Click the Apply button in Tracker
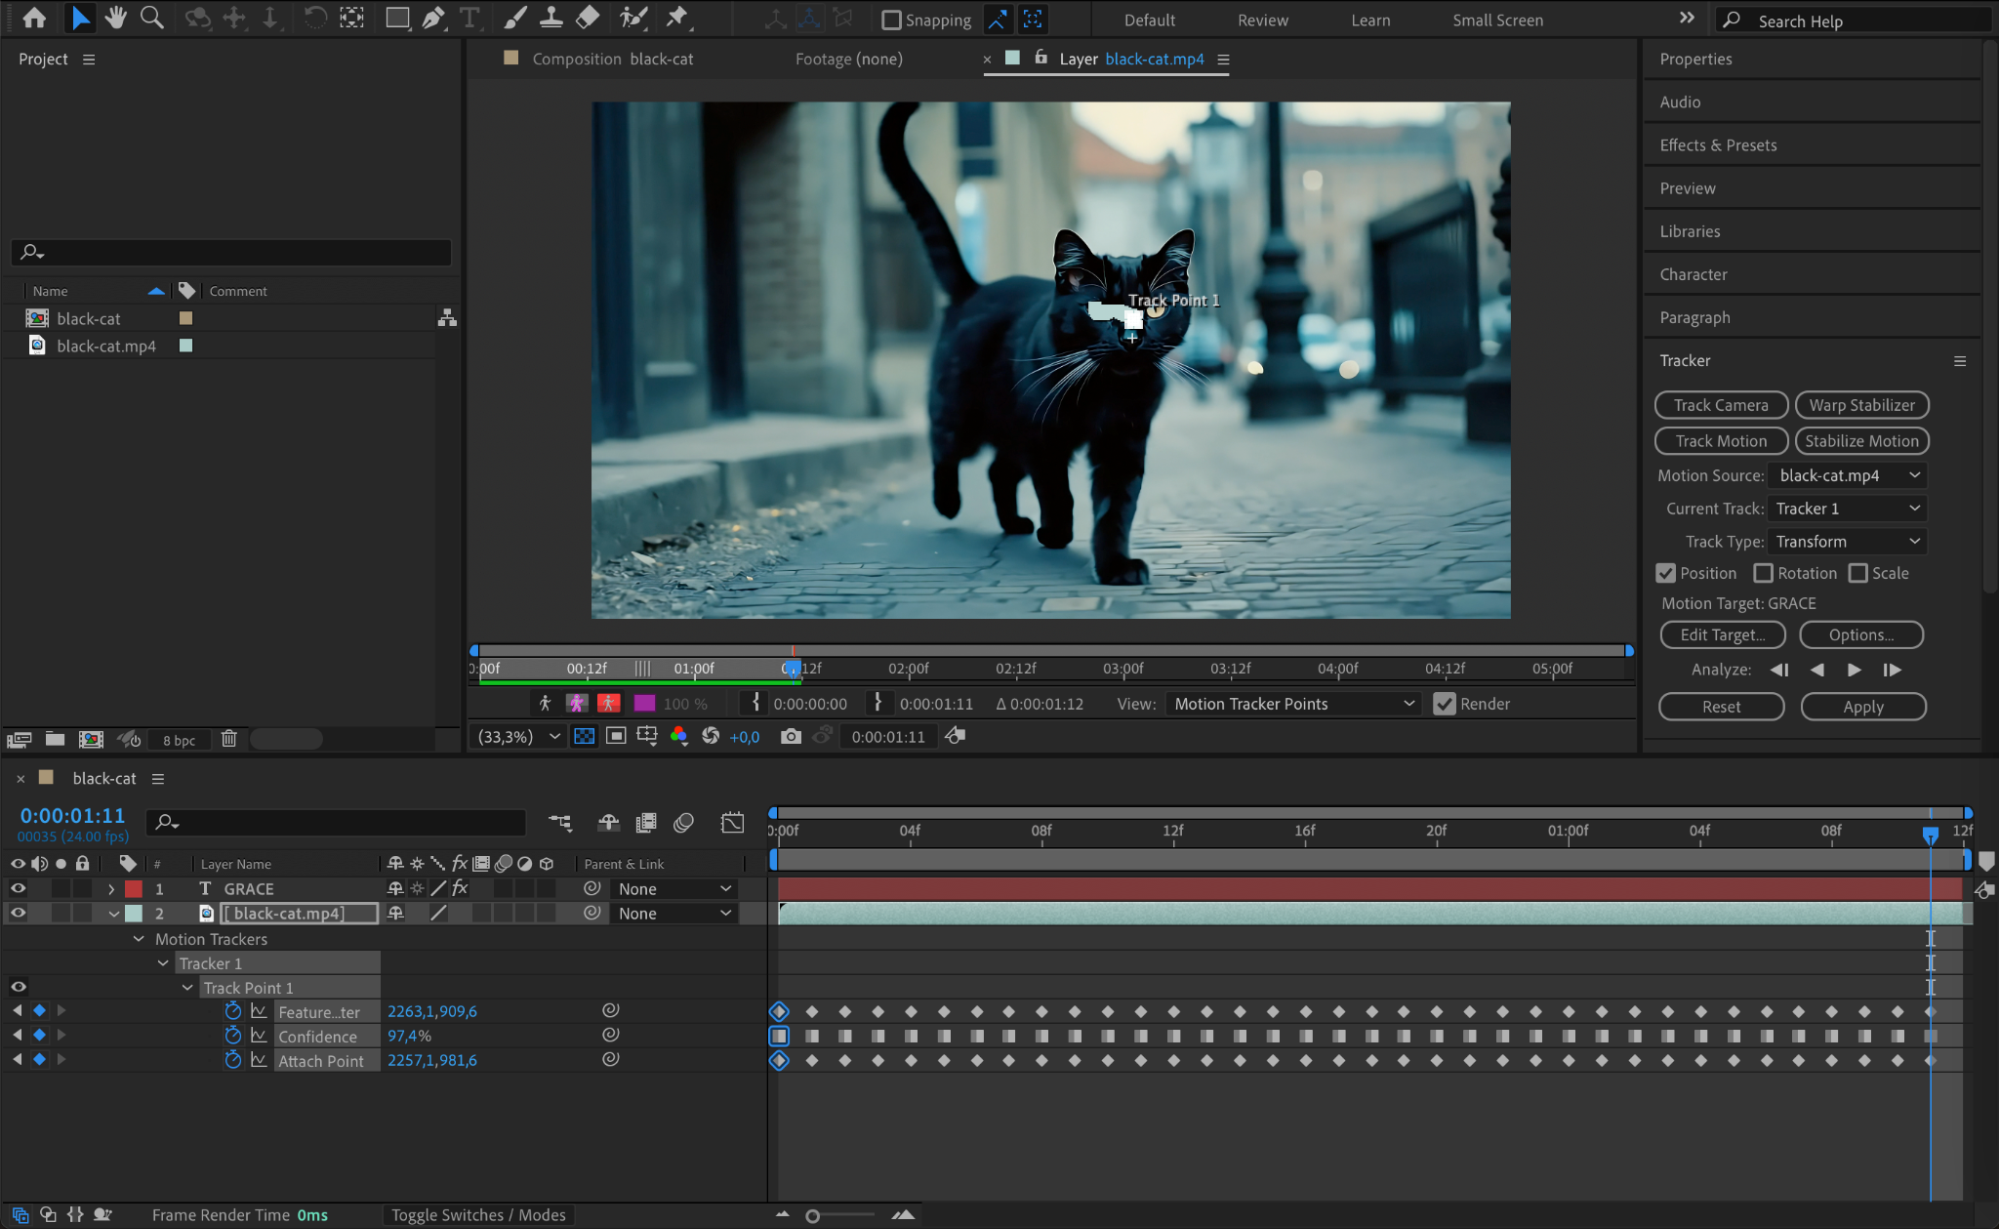Image resolution: width=1999 pixels, height=1229 pixels. tap(1862, 707)
